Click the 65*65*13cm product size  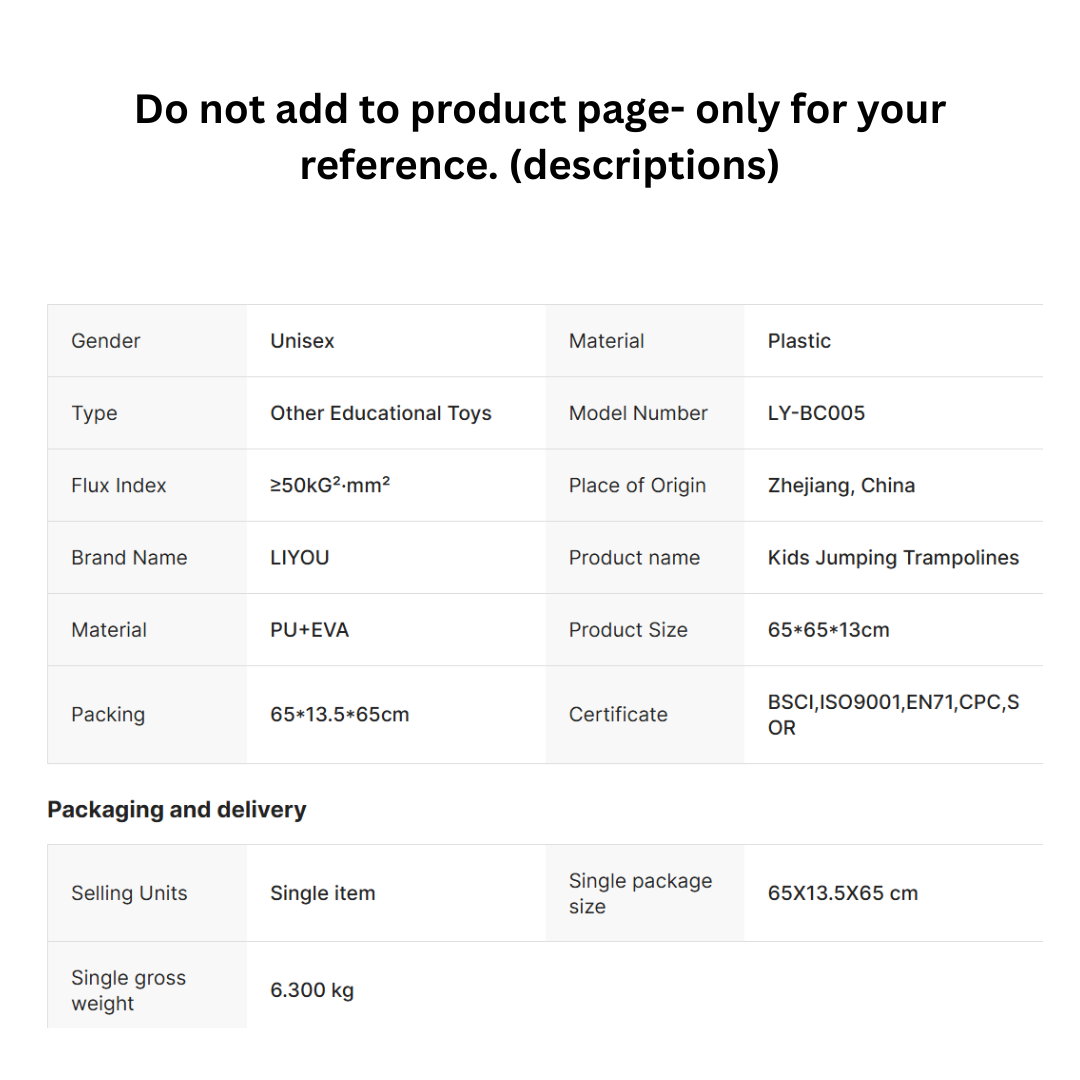click(829, 630)
